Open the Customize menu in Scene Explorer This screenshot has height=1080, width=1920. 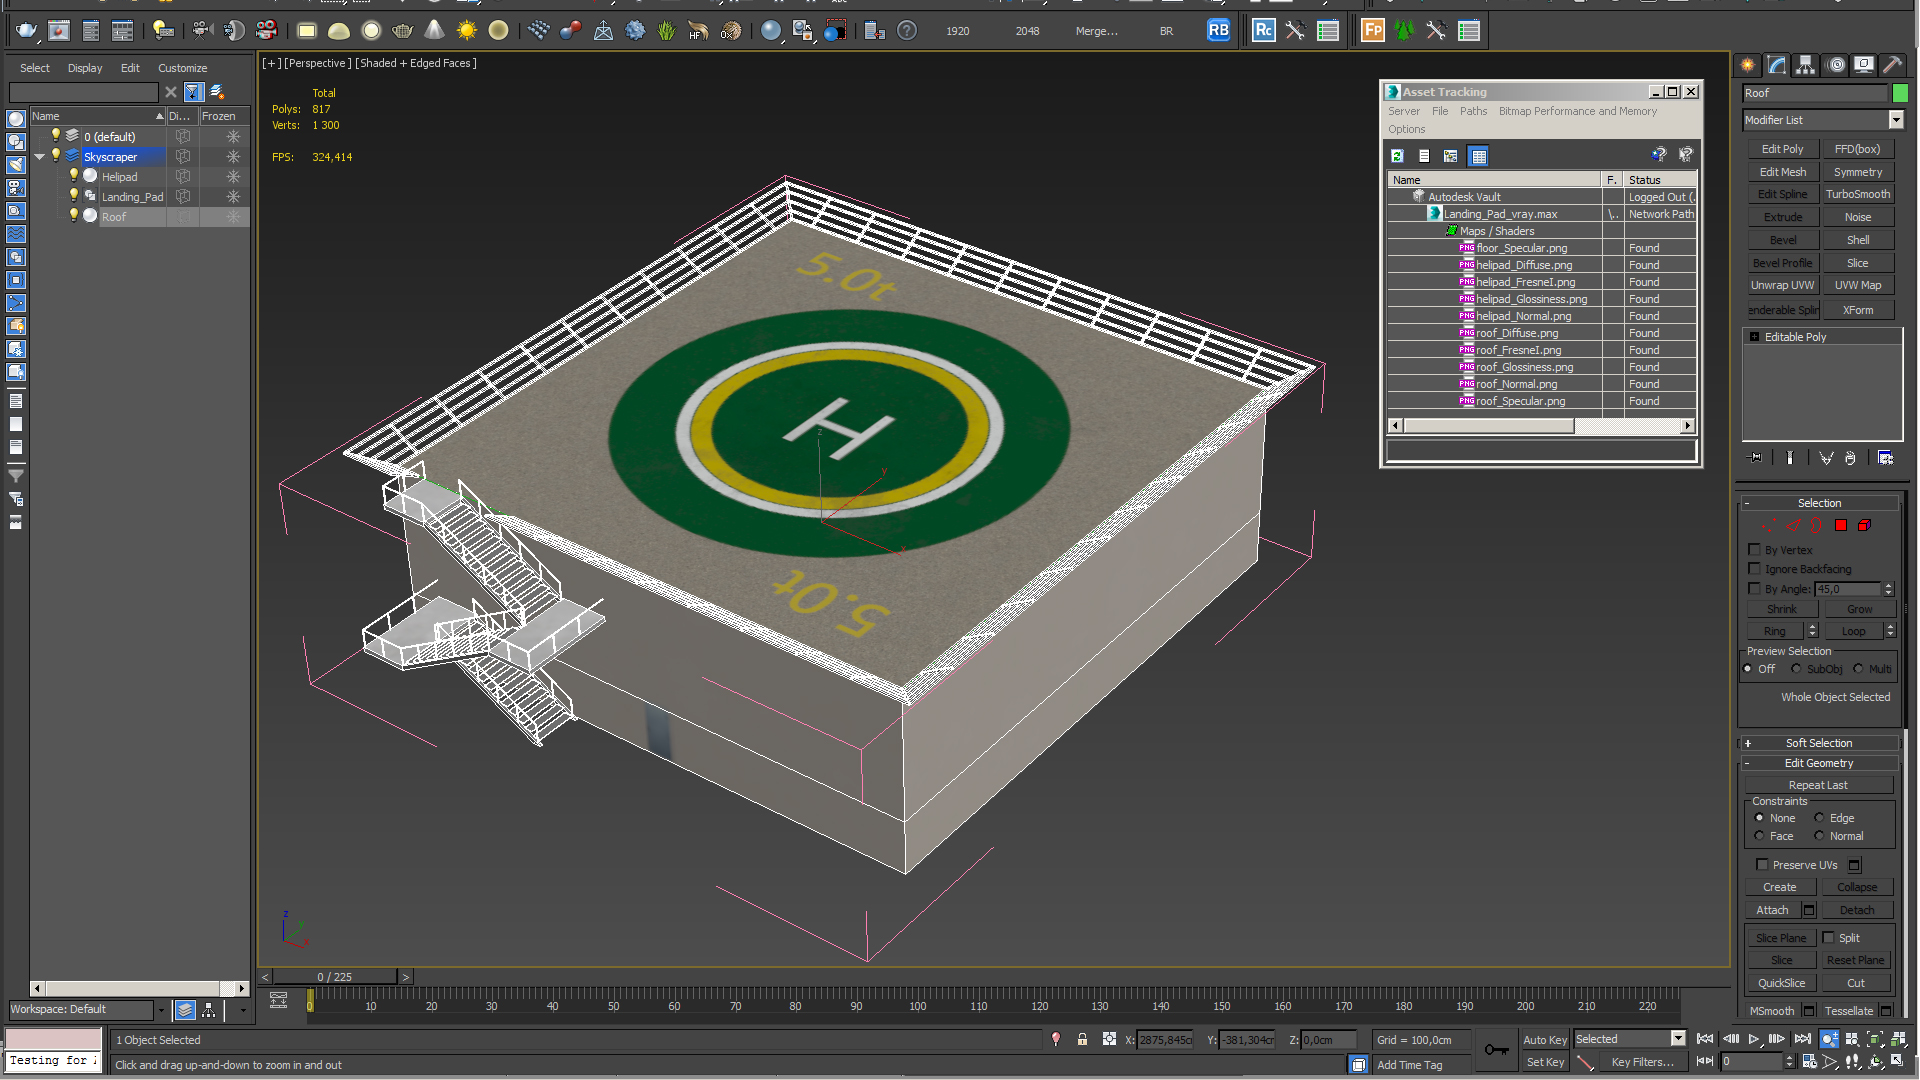click(182, 68)
